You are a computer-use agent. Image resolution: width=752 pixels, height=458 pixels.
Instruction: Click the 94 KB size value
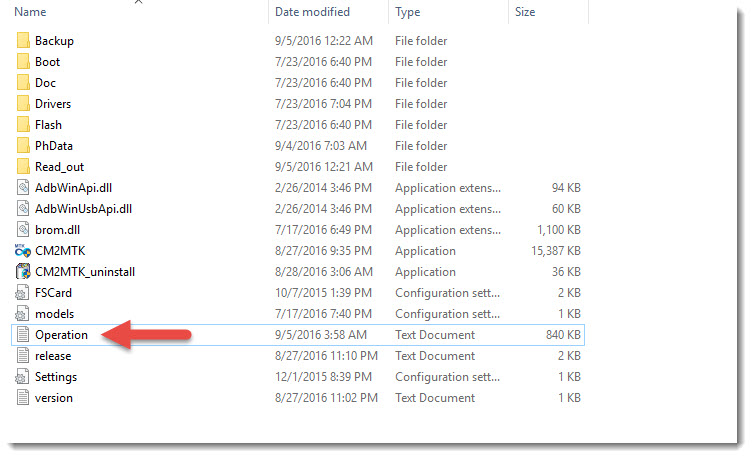pos(566,188)
